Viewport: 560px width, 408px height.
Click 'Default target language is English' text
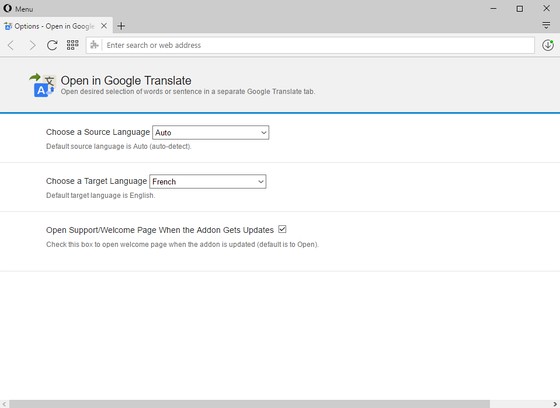point(100,195)
